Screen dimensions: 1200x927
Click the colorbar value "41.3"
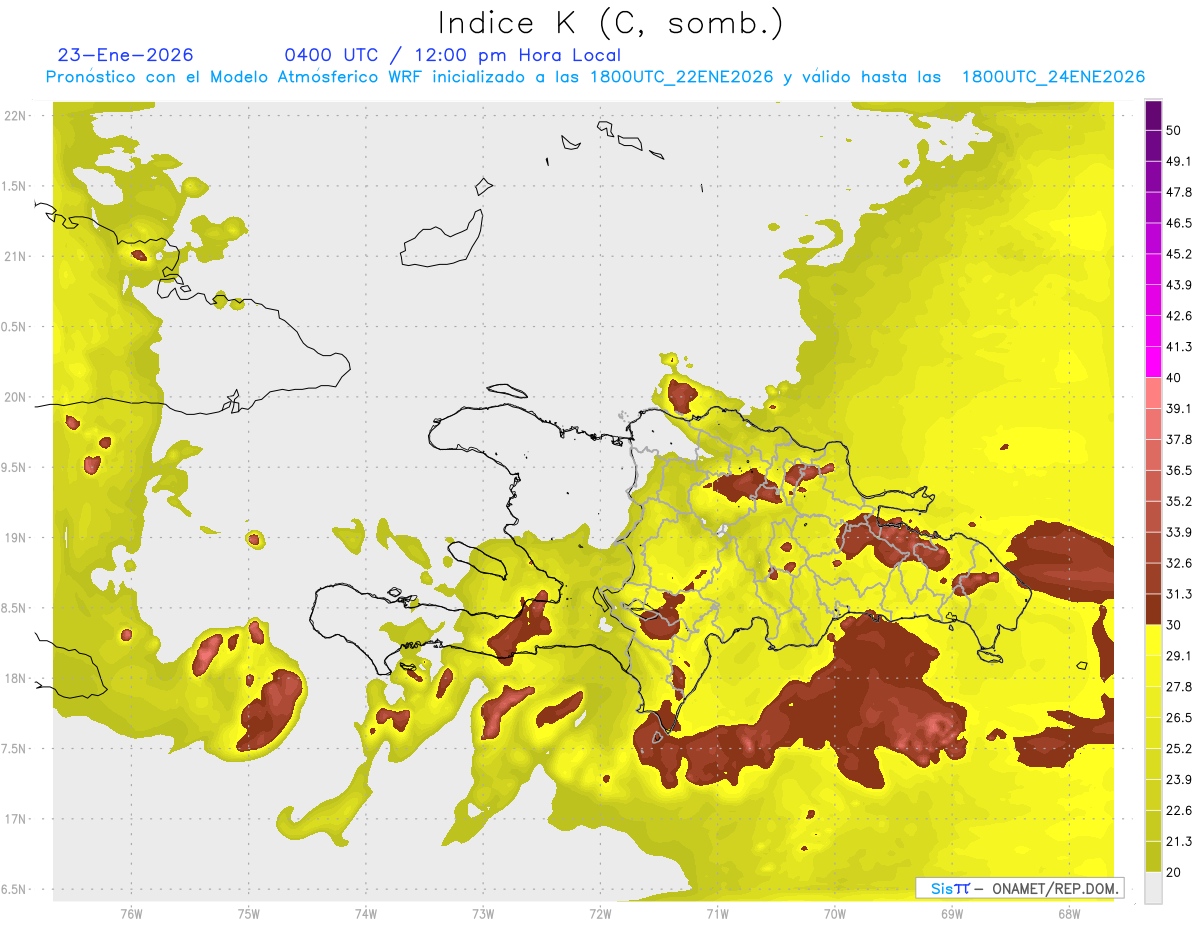[1179, 347]
